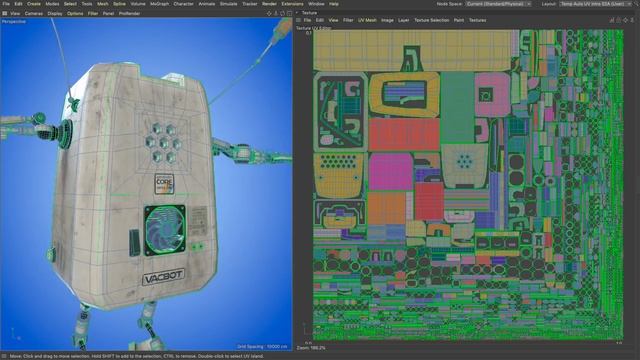
Task: Open the Volume menu
Action: tap(138, 4)
